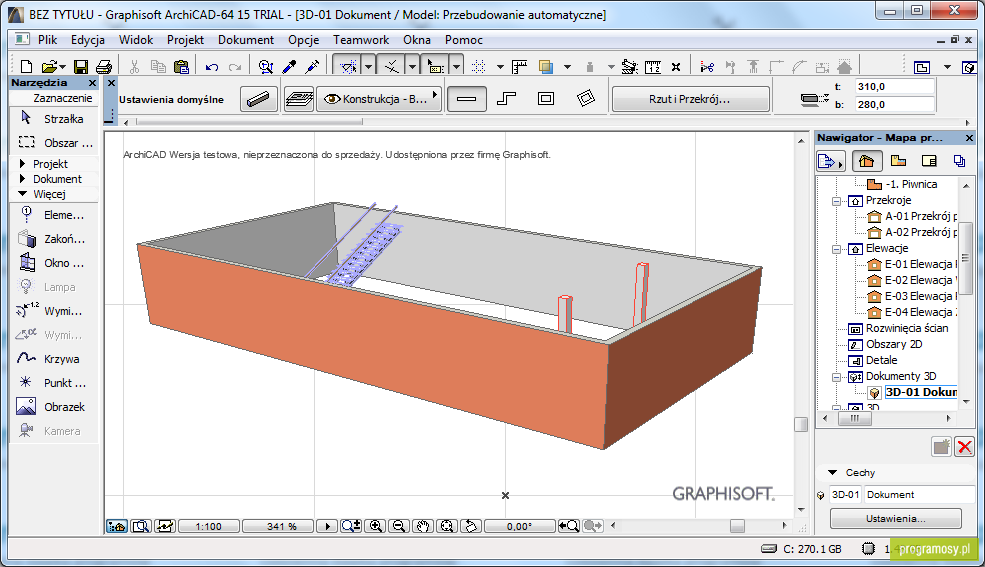Open the Teamwork menu
The image size is (985, 567).
[361, 40]
